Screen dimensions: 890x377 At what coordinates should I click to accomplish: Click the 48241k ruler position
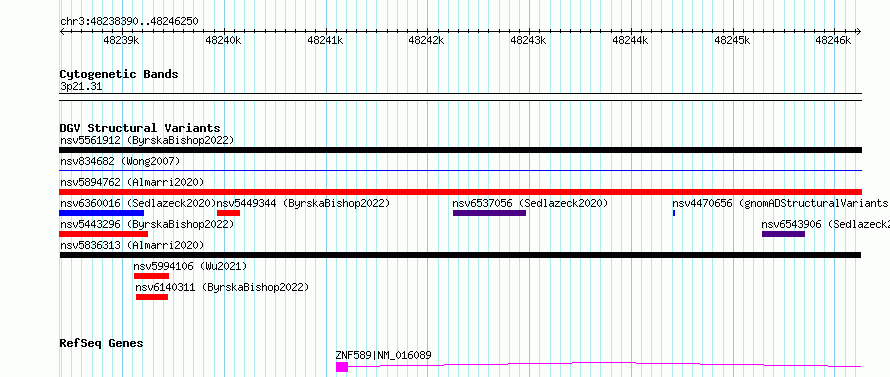point(325,40)
